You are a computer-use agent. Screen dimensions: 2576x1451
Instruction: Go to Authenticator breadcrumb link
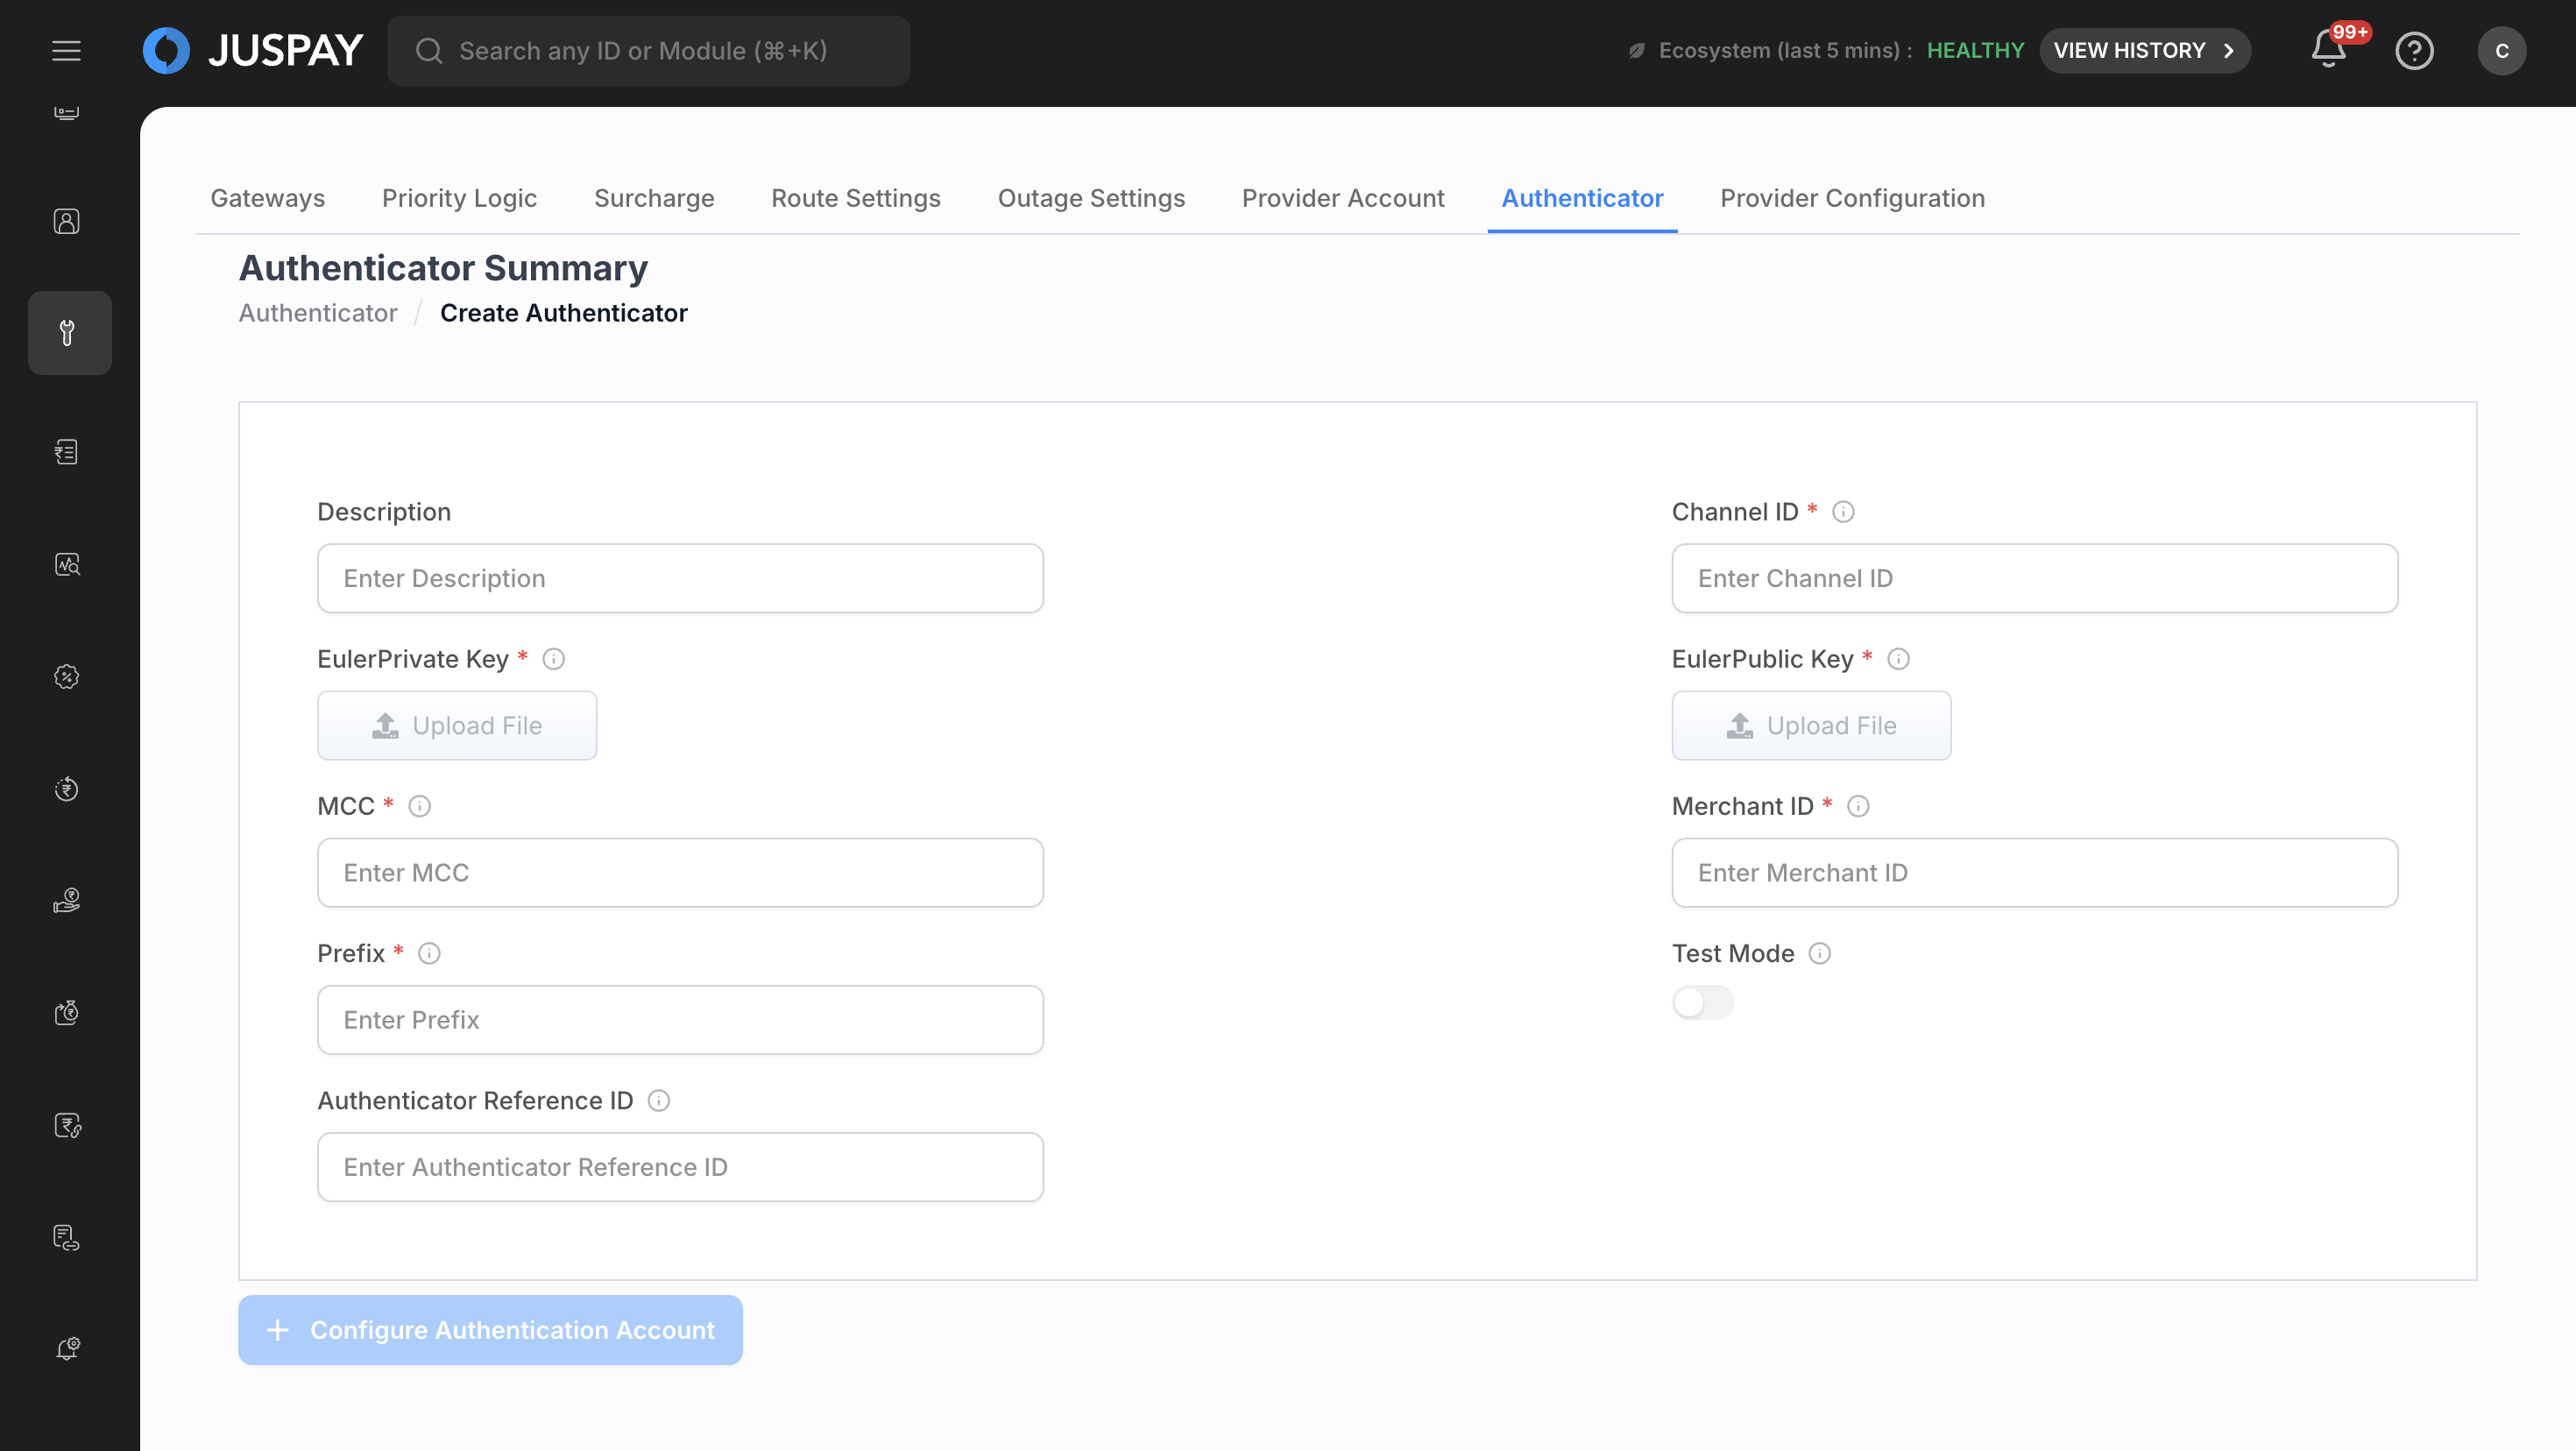click(x=317, y=313)
